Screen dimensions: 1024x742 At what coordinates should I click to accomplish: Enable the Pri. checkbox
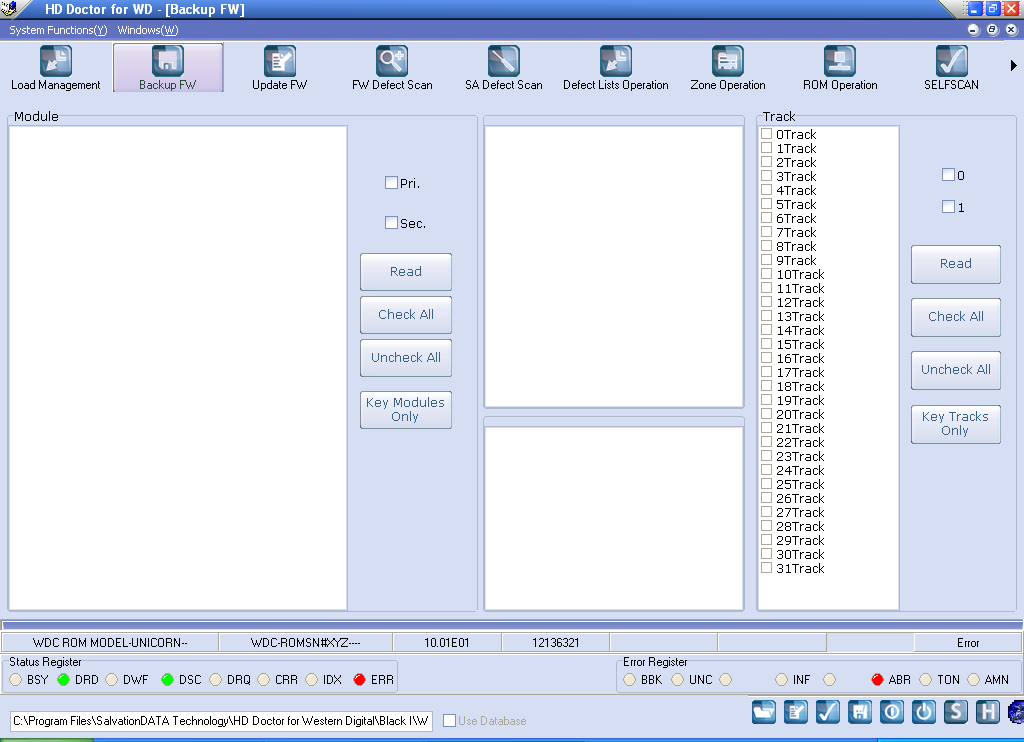(x=391, y=183)
